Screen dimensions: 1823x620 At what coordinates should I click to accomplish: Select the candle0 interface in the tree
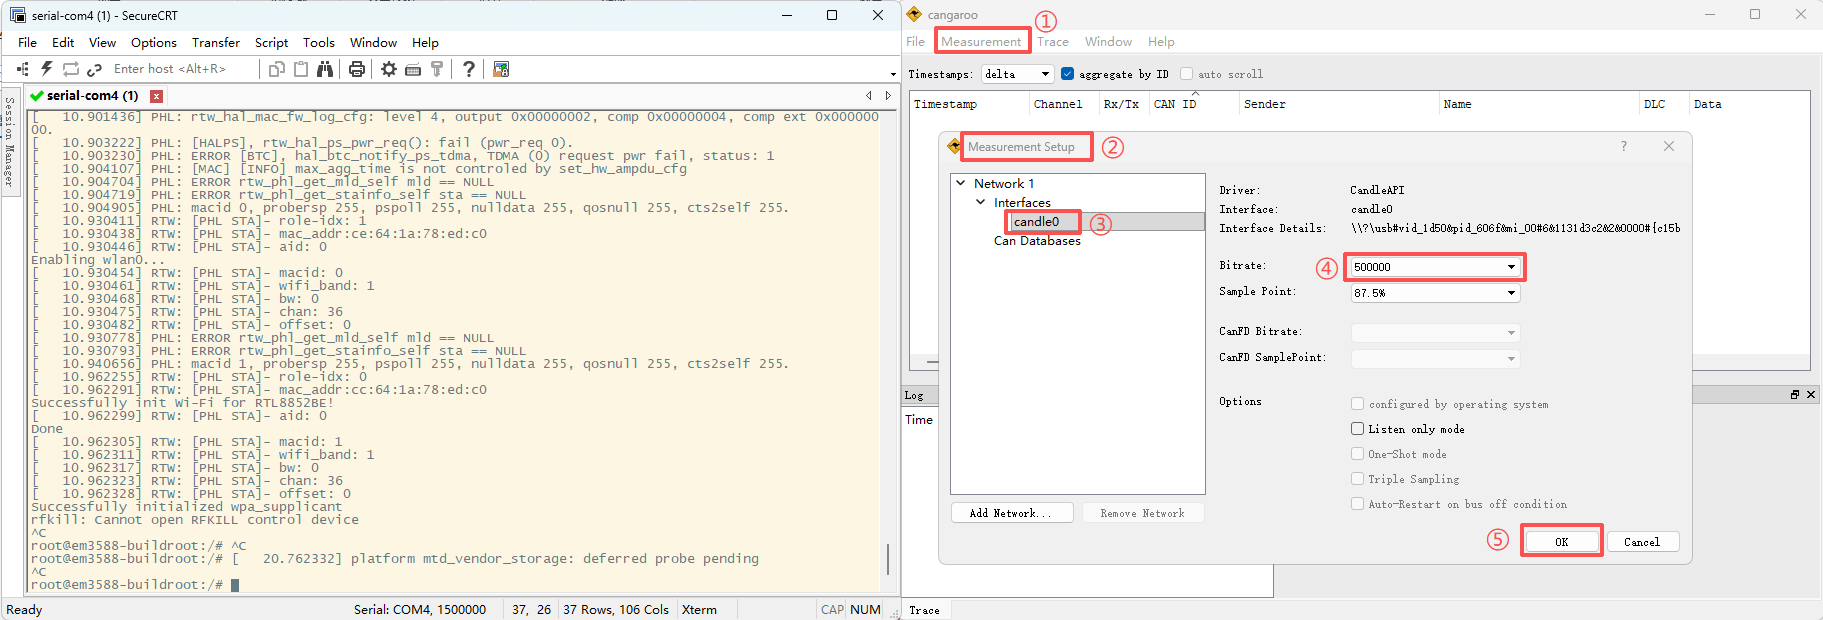pos(1036,222)
